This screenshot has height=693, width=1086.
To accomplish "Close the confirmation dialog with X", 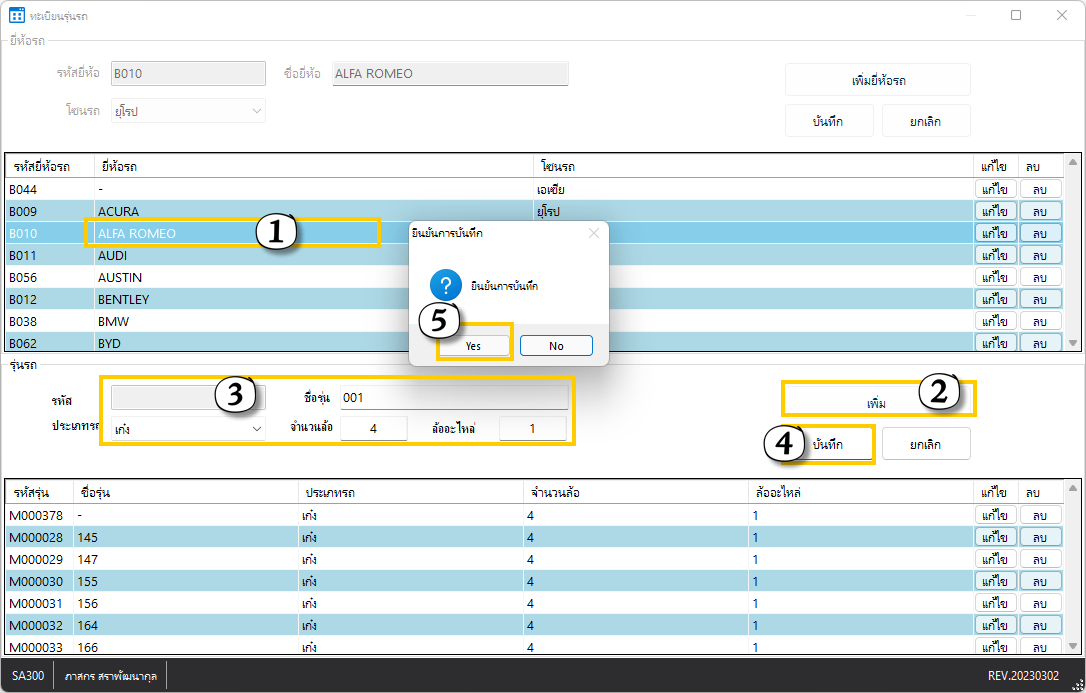I will pos(593,233).
